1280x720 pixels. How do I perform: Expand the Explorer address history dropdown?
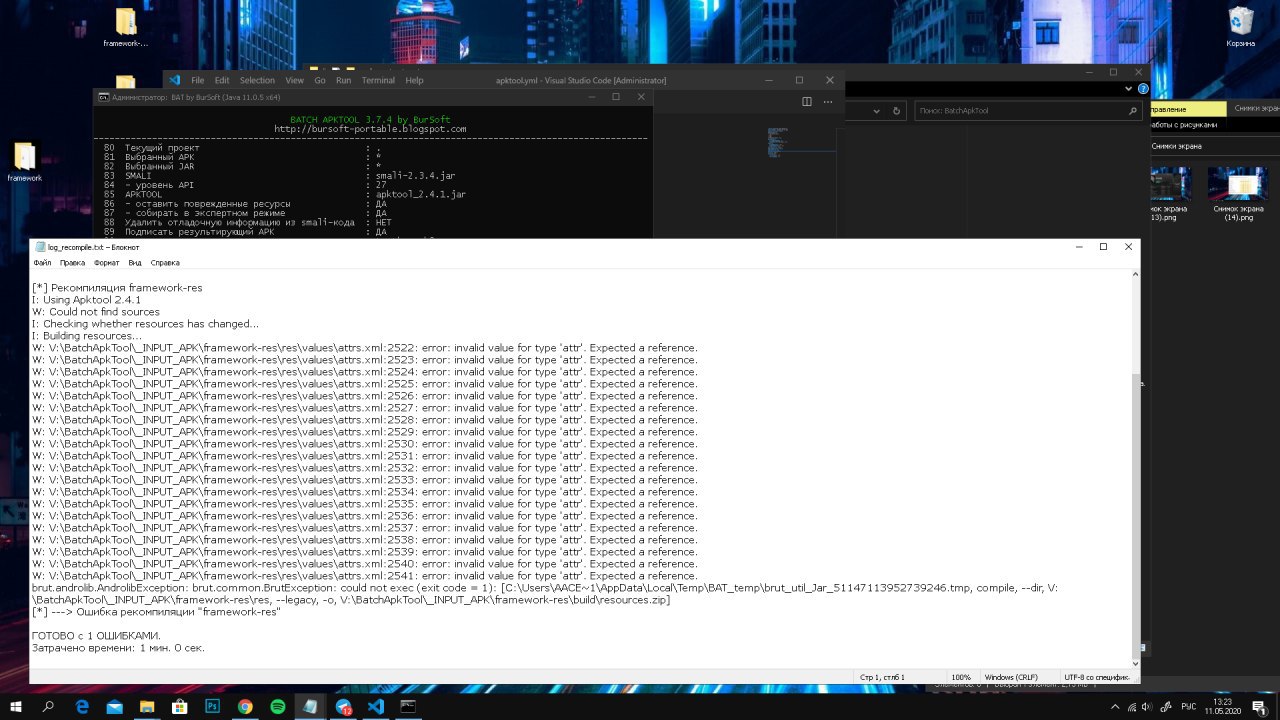pyautogui.click(x=877, y=111)
